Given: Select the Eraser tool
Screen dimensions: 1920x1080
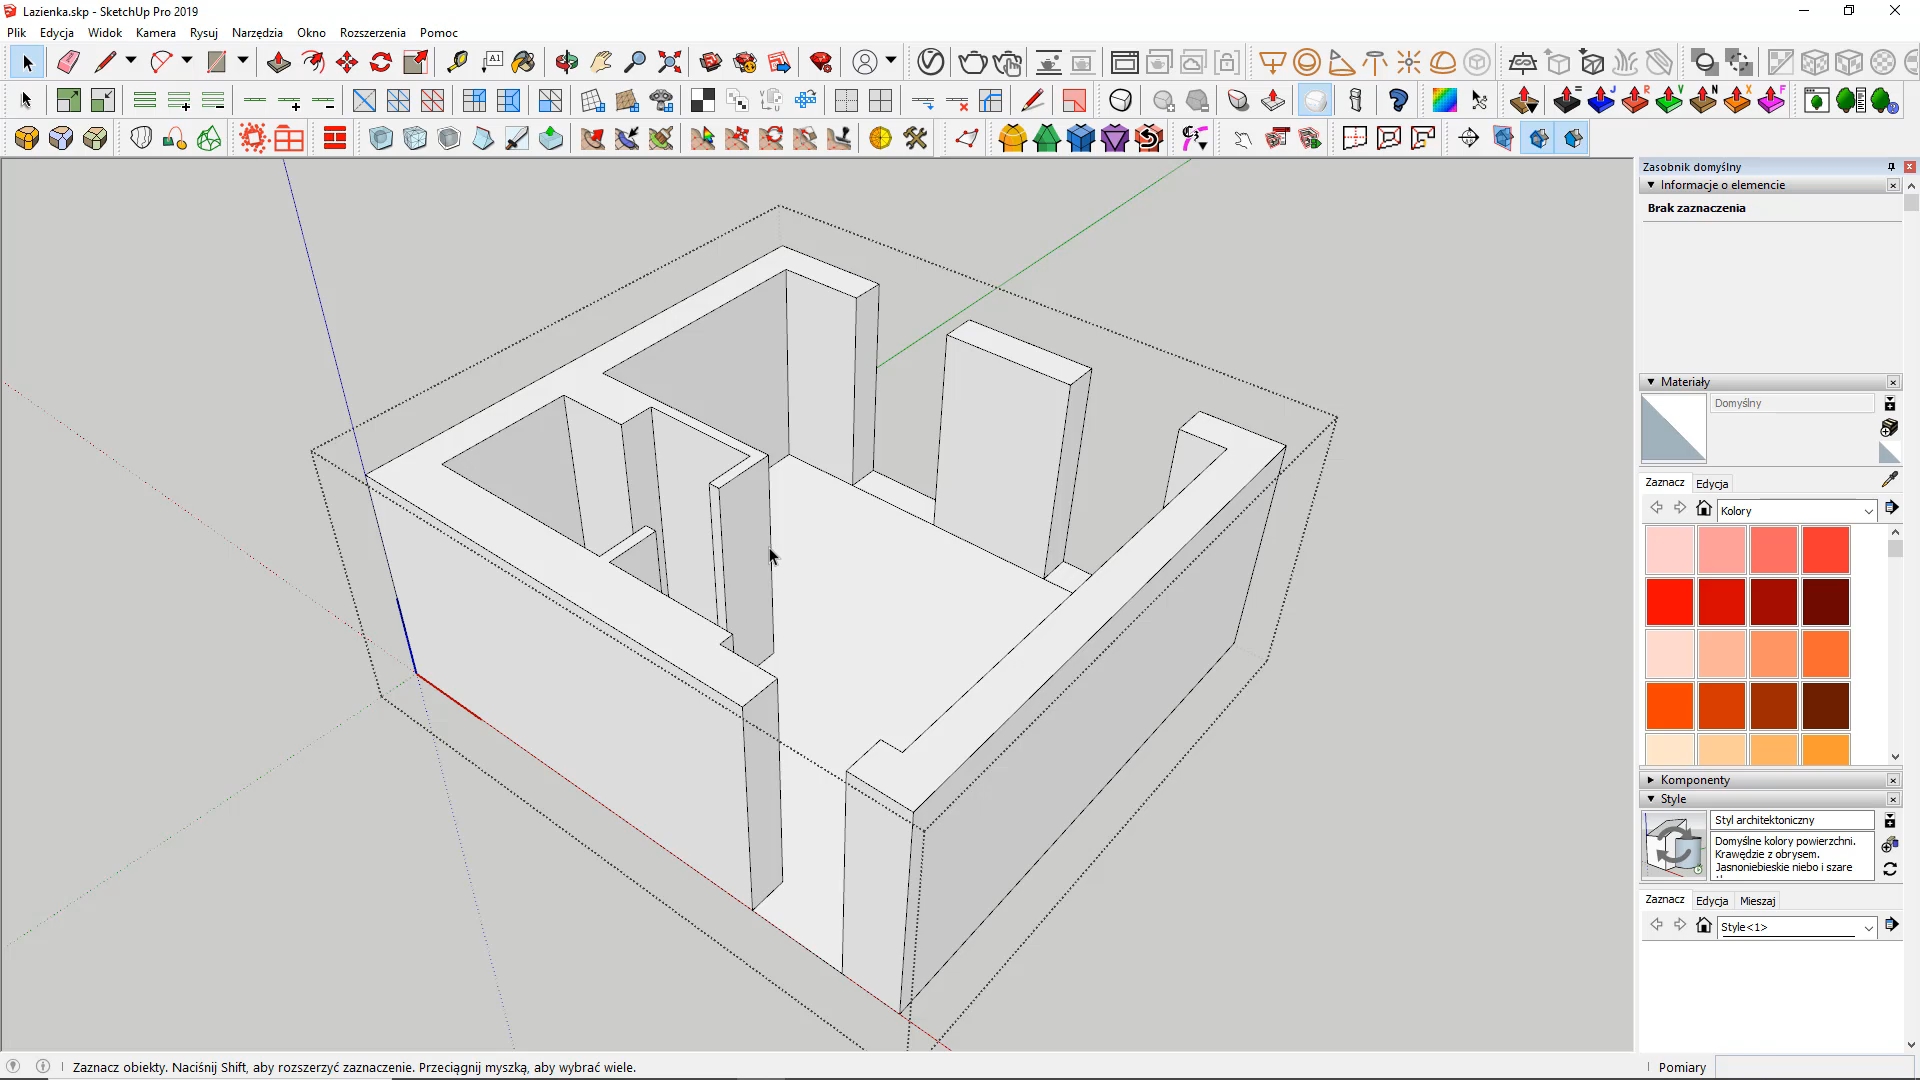Looking at the screenshot, I should click(68, 62).
